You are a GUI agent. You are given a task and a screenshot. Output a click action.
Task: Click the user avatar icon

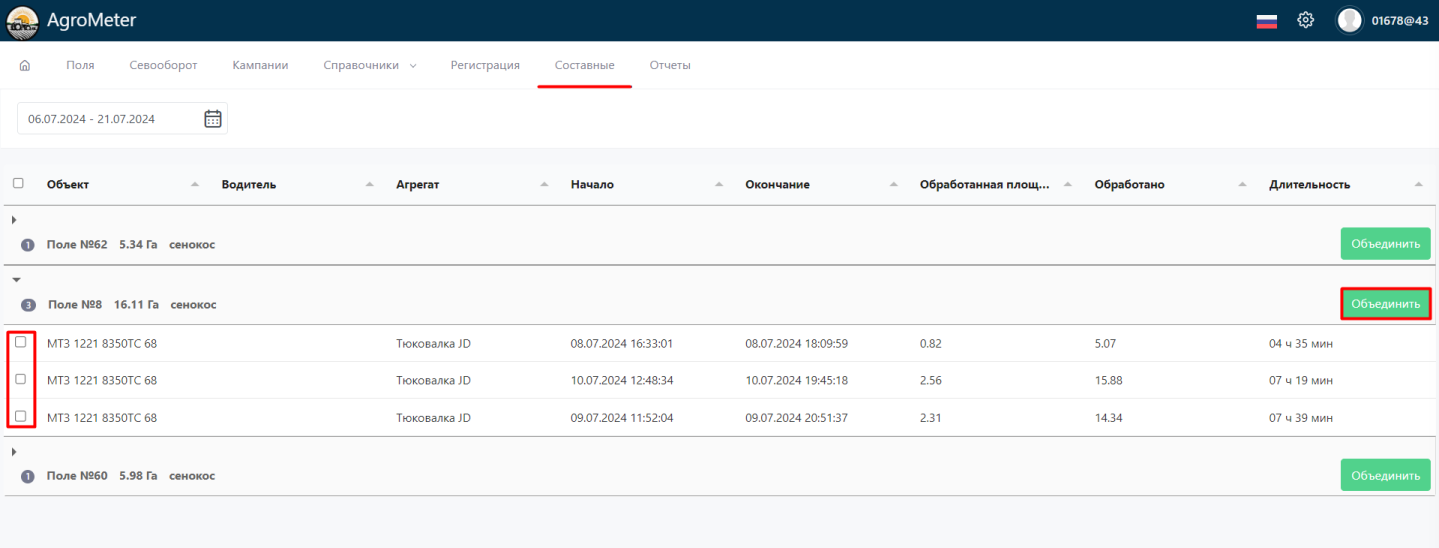tap(1349, 20)
